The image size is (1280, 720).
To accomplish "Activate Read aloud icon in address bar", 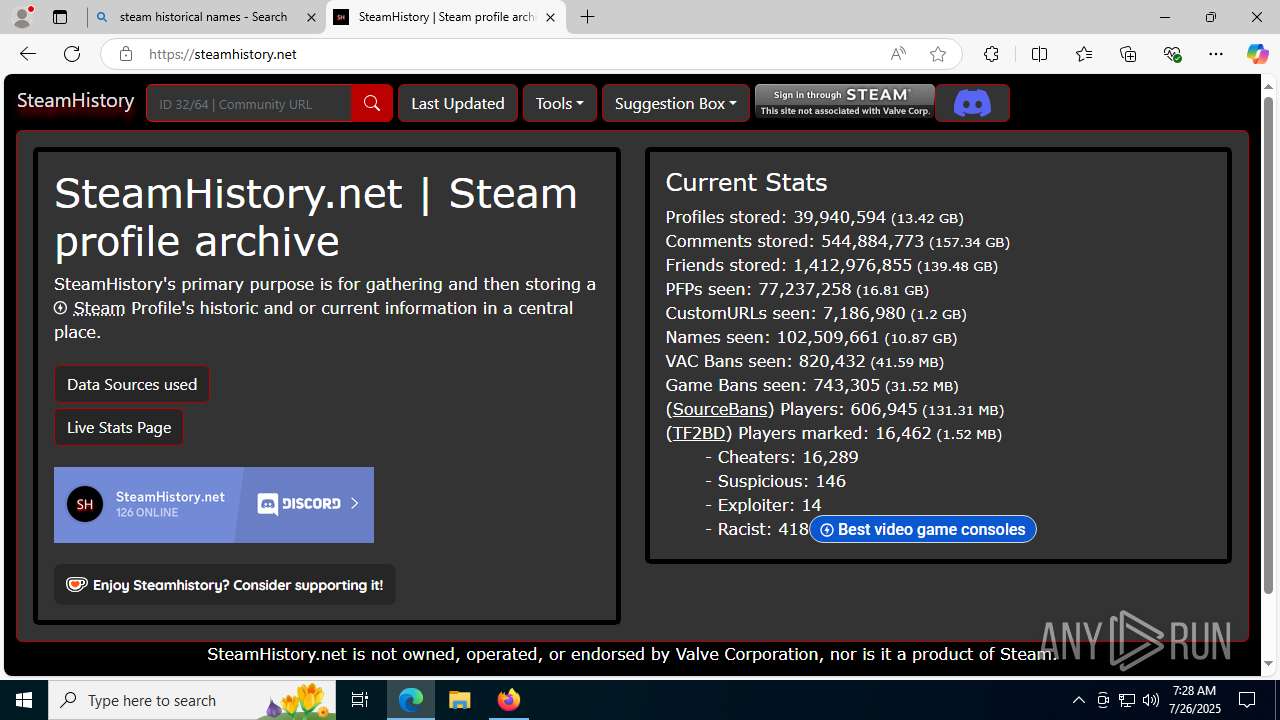I will pos(898,54).
